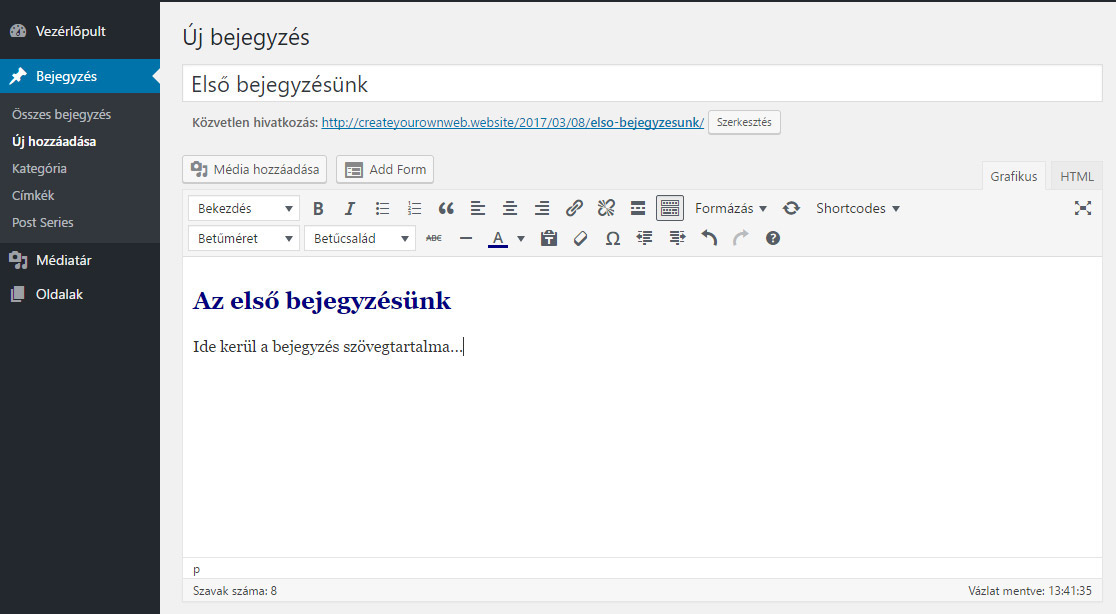Remove link with the unlink icon

coord(606,208)
